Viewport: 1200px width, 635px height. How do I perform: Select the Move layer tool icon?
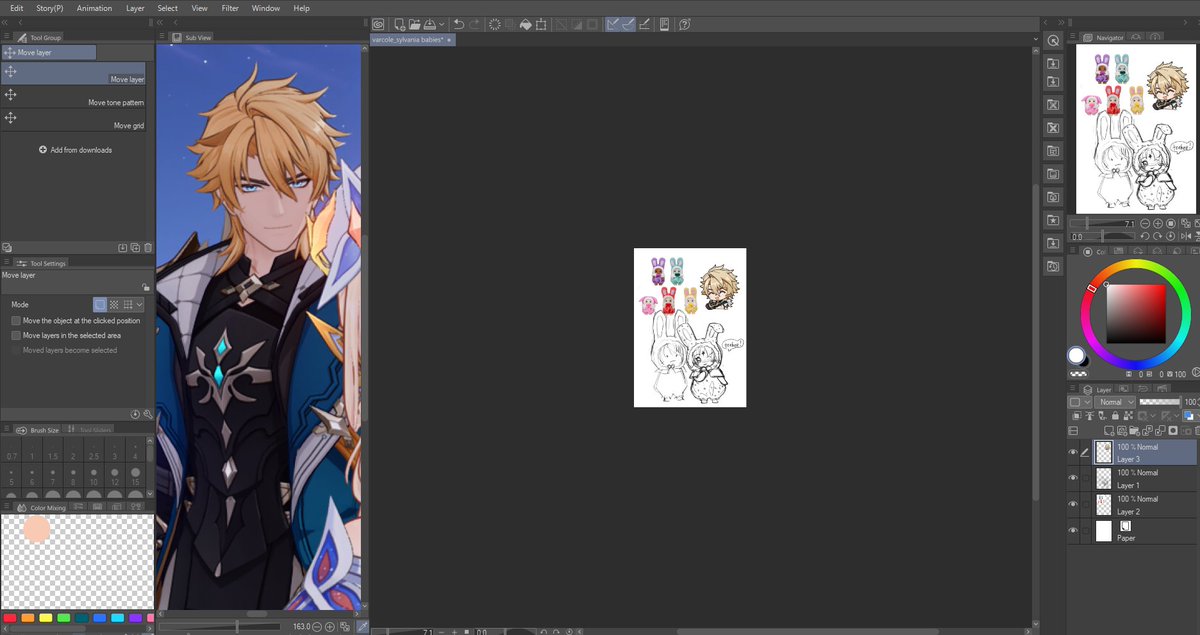click(10, 70)
